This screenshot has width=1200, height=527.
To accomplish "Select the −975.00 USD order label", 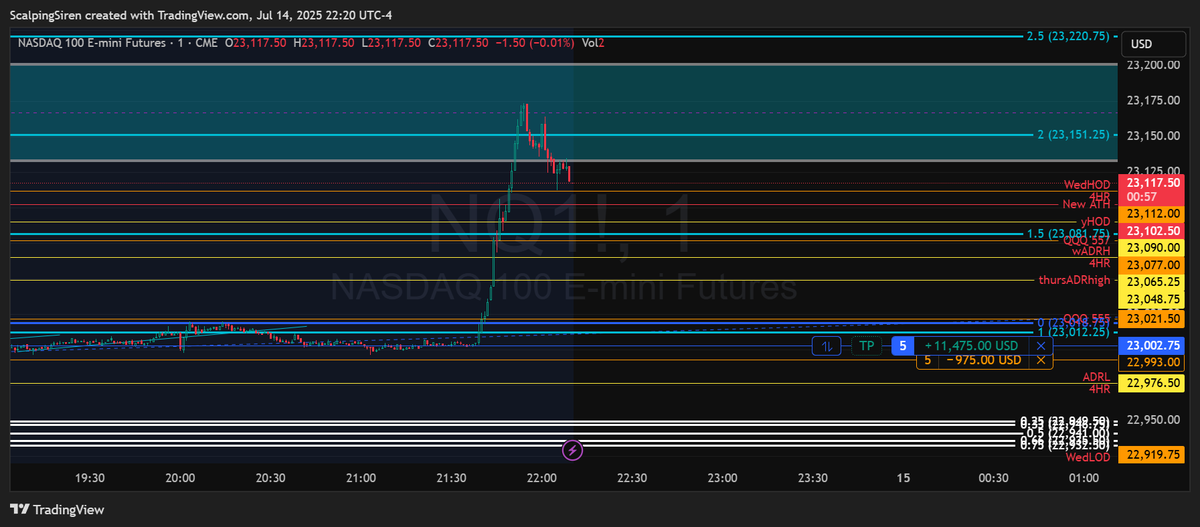I will click(x=984, y=360).
